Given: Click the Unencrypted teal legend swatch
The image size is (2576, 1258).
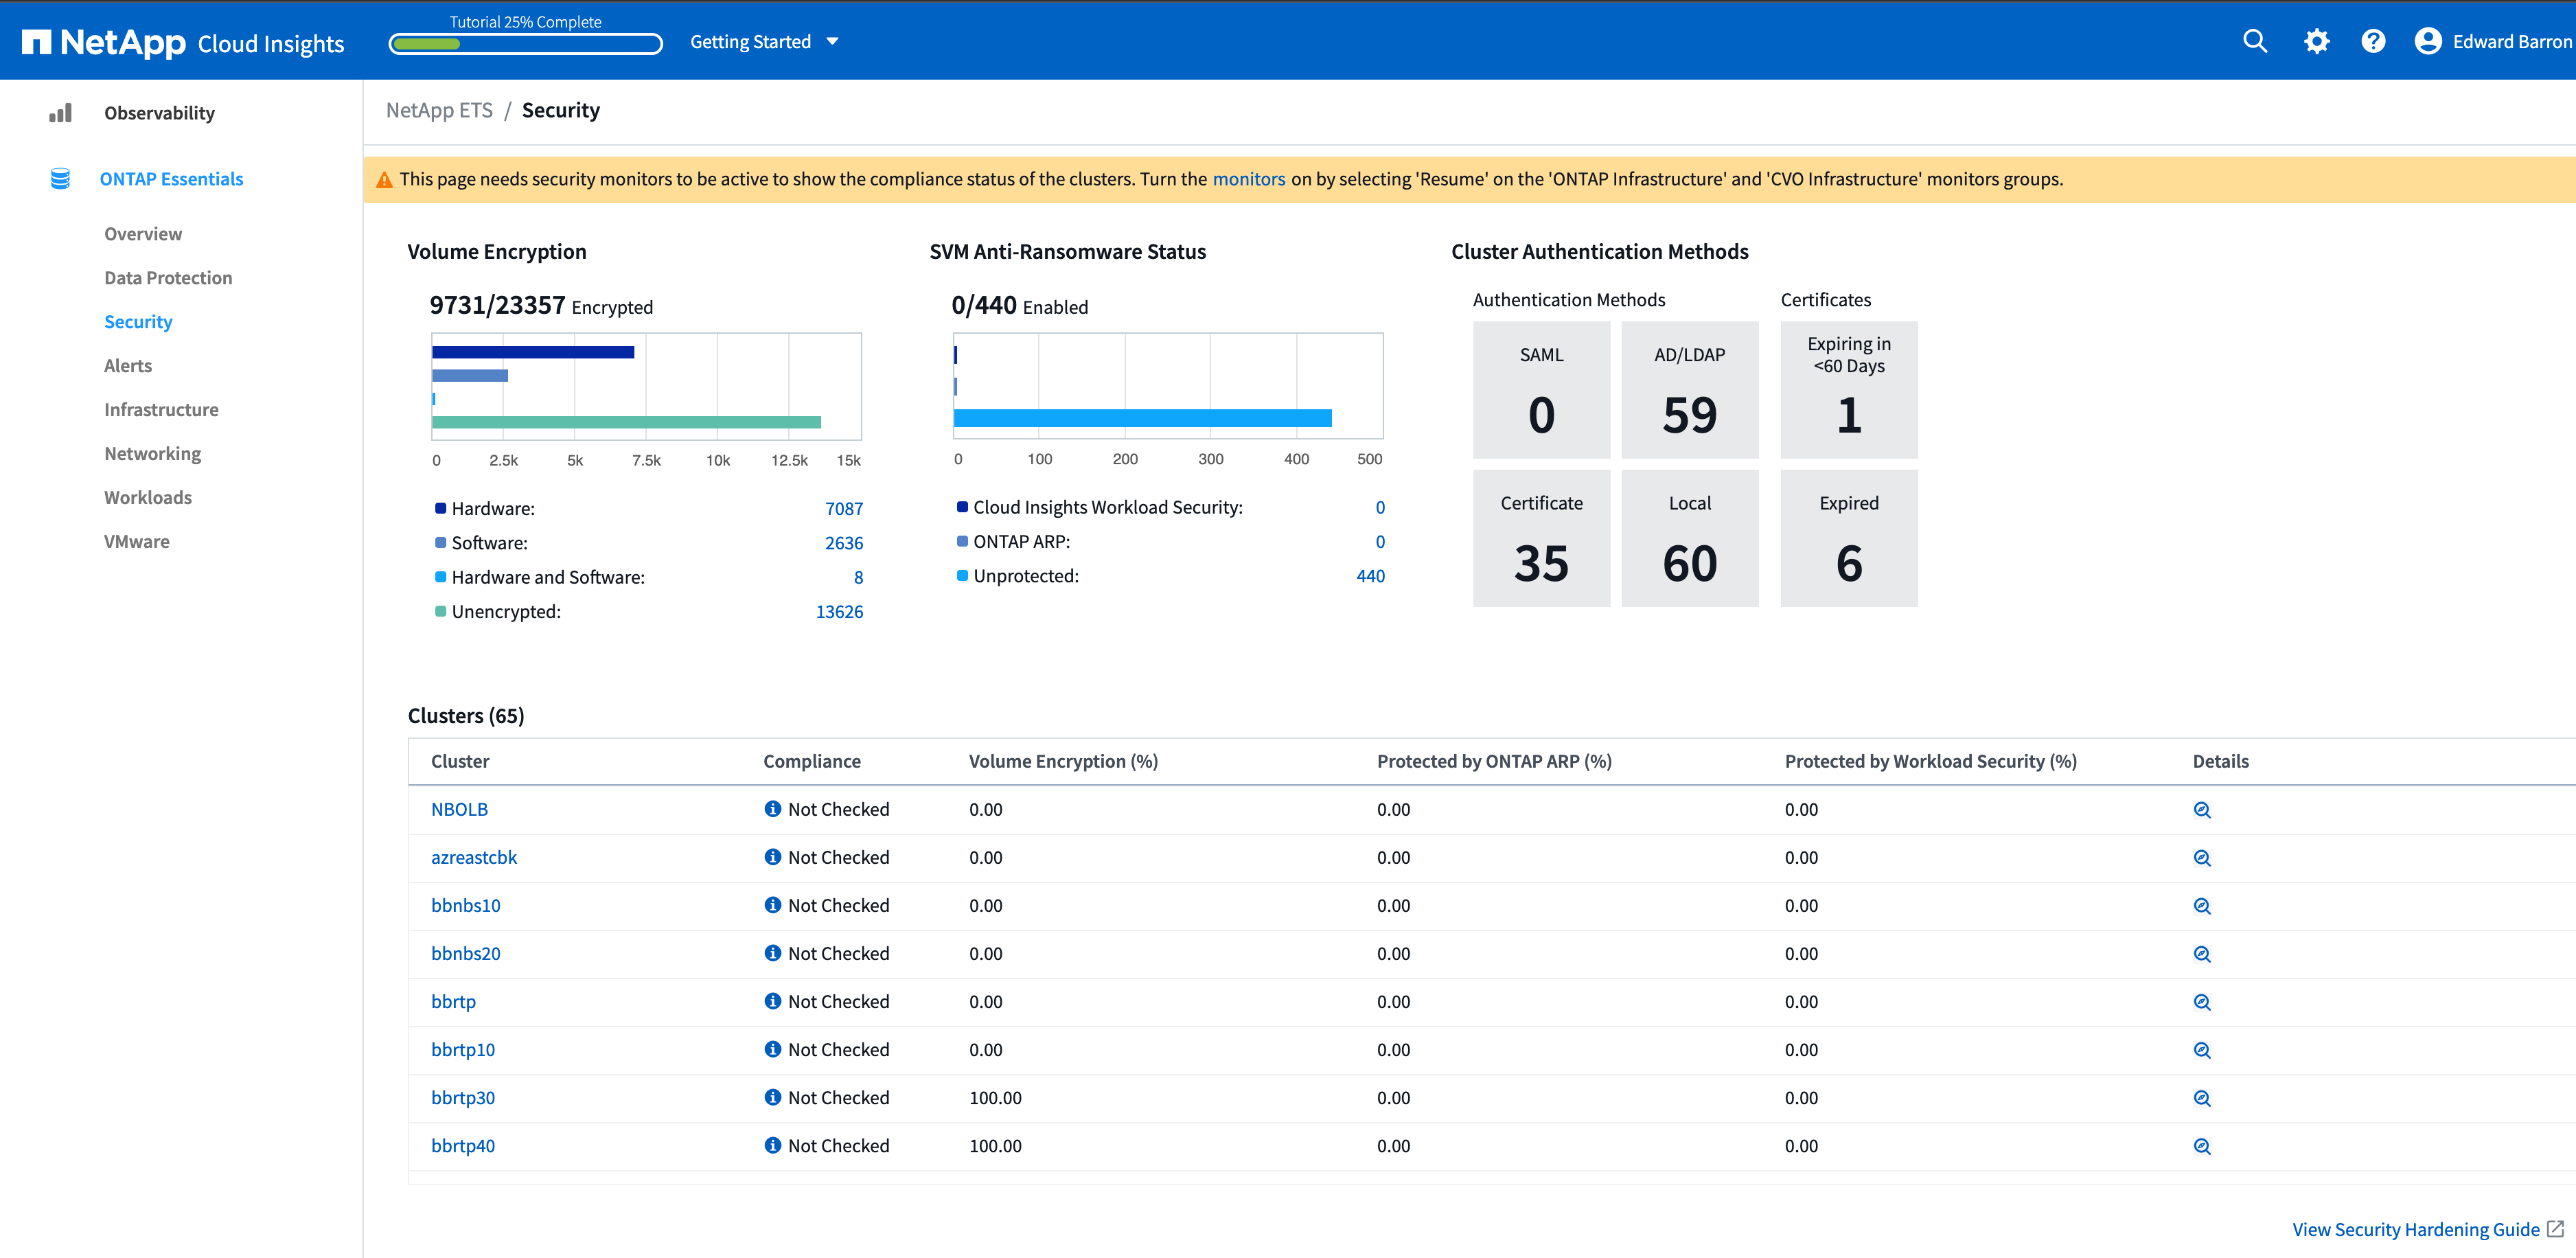Looking at the screenshot, I should [440, 611].
